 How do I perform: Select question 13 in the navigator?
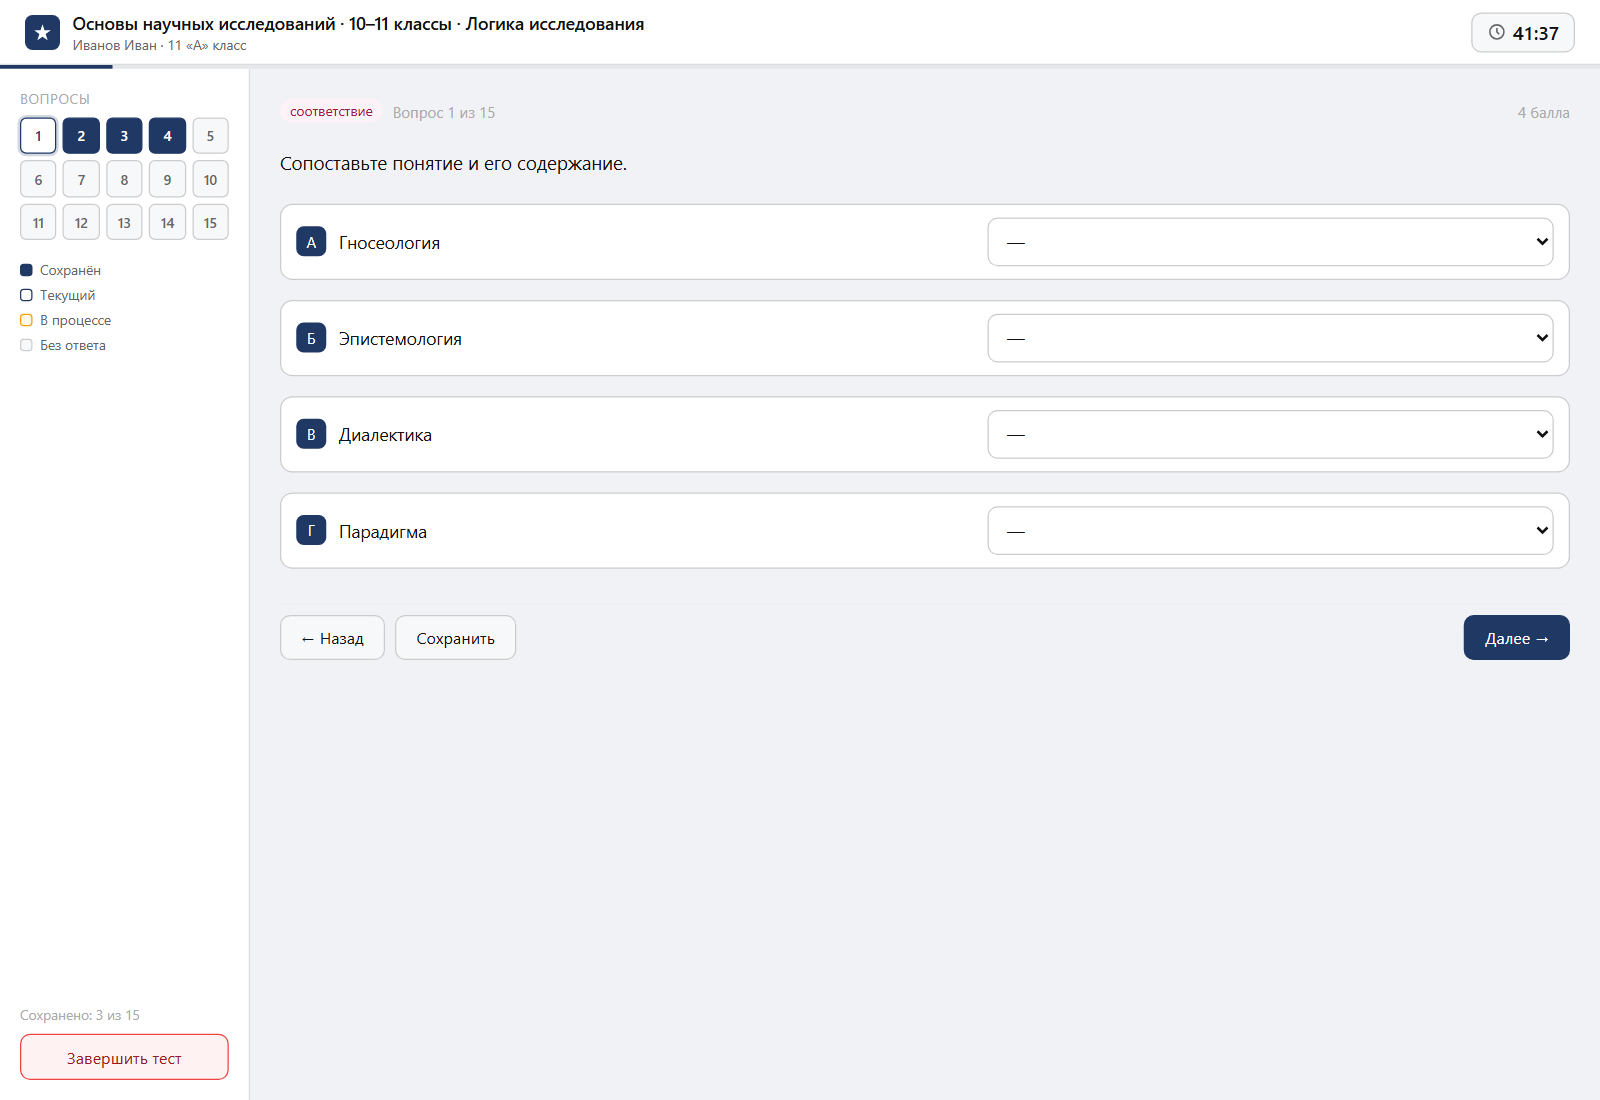[124, 222]
